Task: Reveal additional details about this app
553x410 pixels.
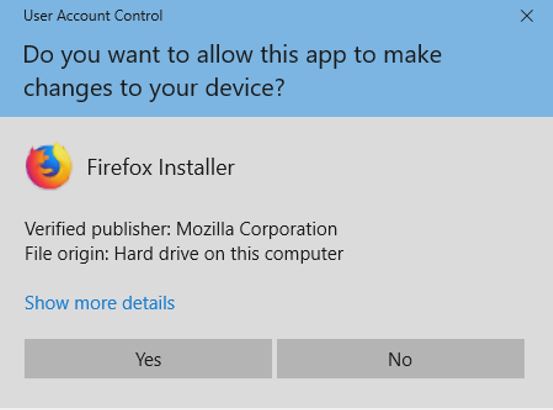Action: pyautogui.click(x=100, y=303)
